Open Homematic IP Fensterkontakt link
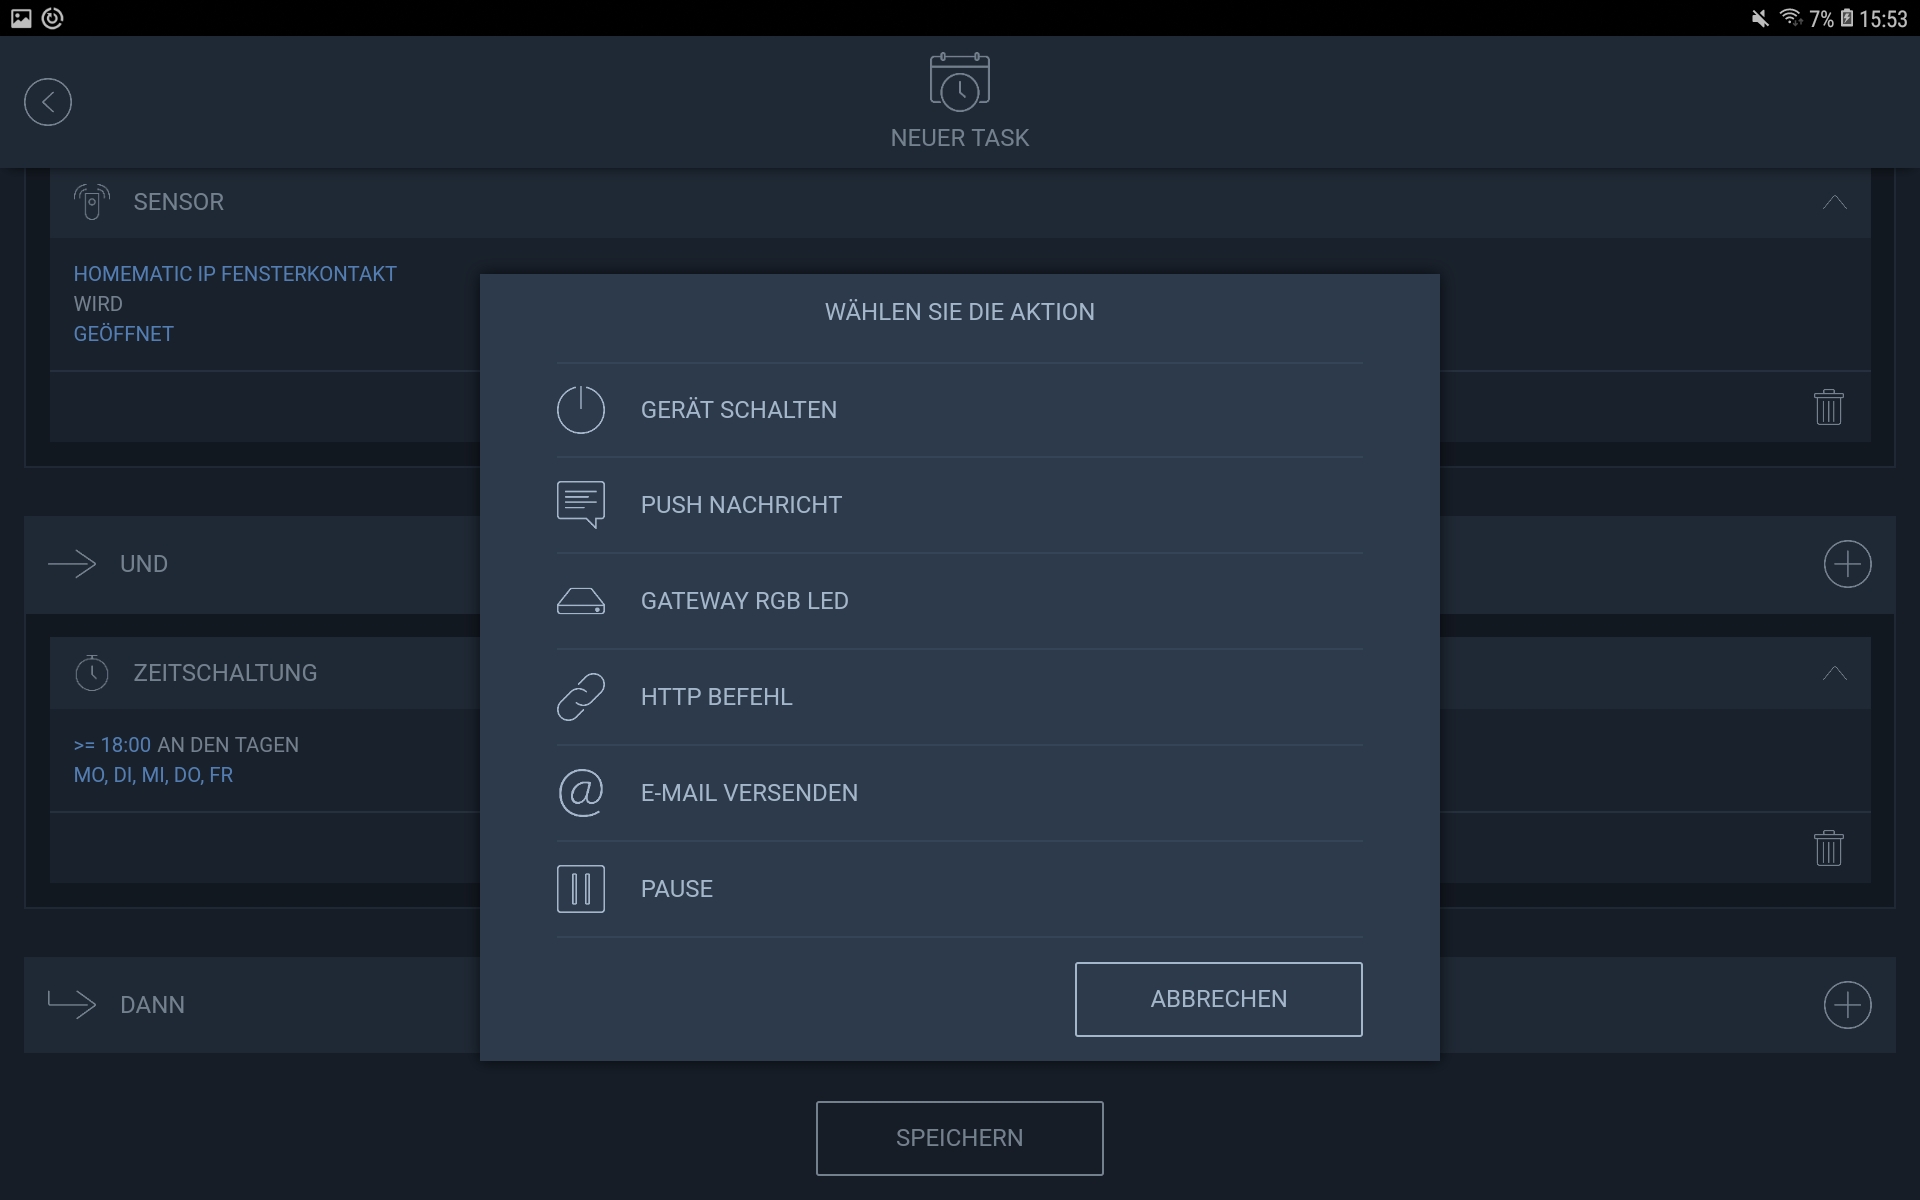 235,274
